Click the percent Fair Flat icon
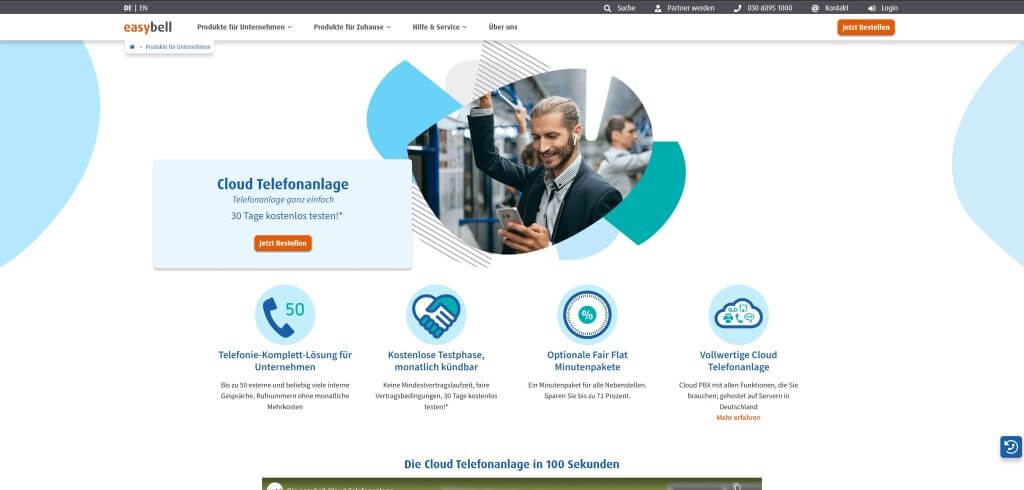1024x490 pixels. point(587,314)
